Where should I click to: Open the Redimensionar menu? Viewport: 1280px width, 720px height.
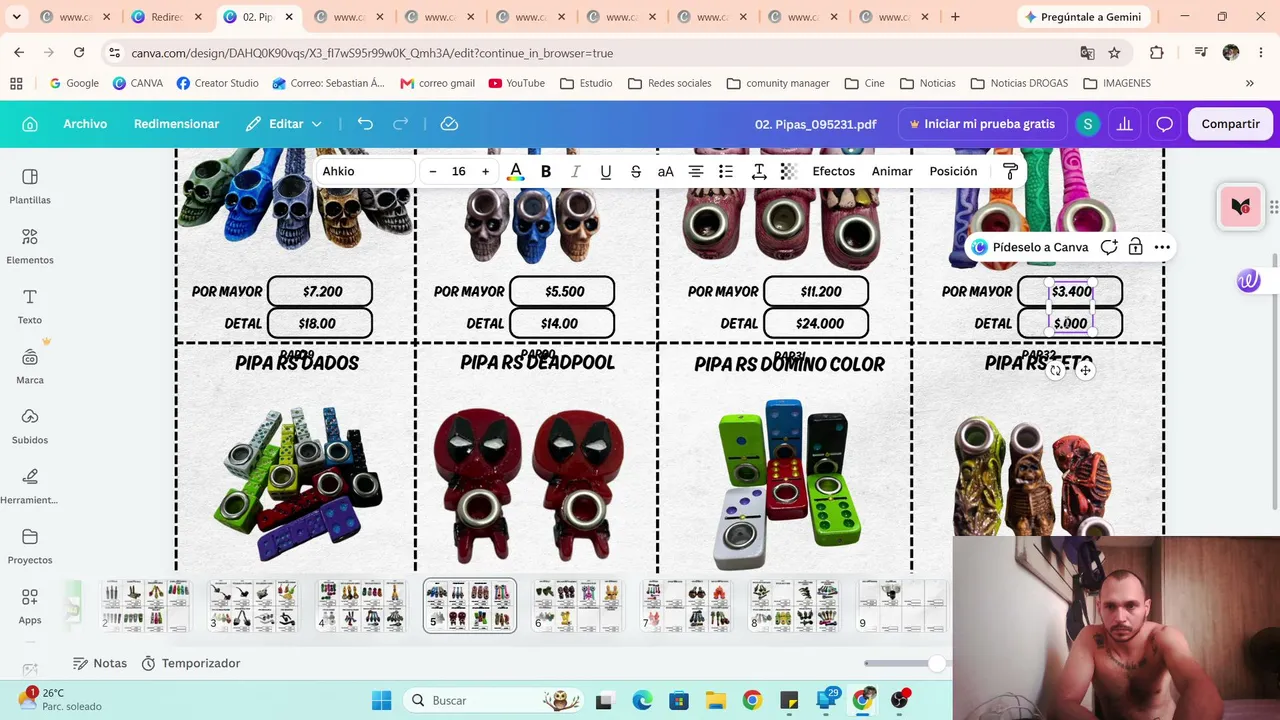point(176,124)
